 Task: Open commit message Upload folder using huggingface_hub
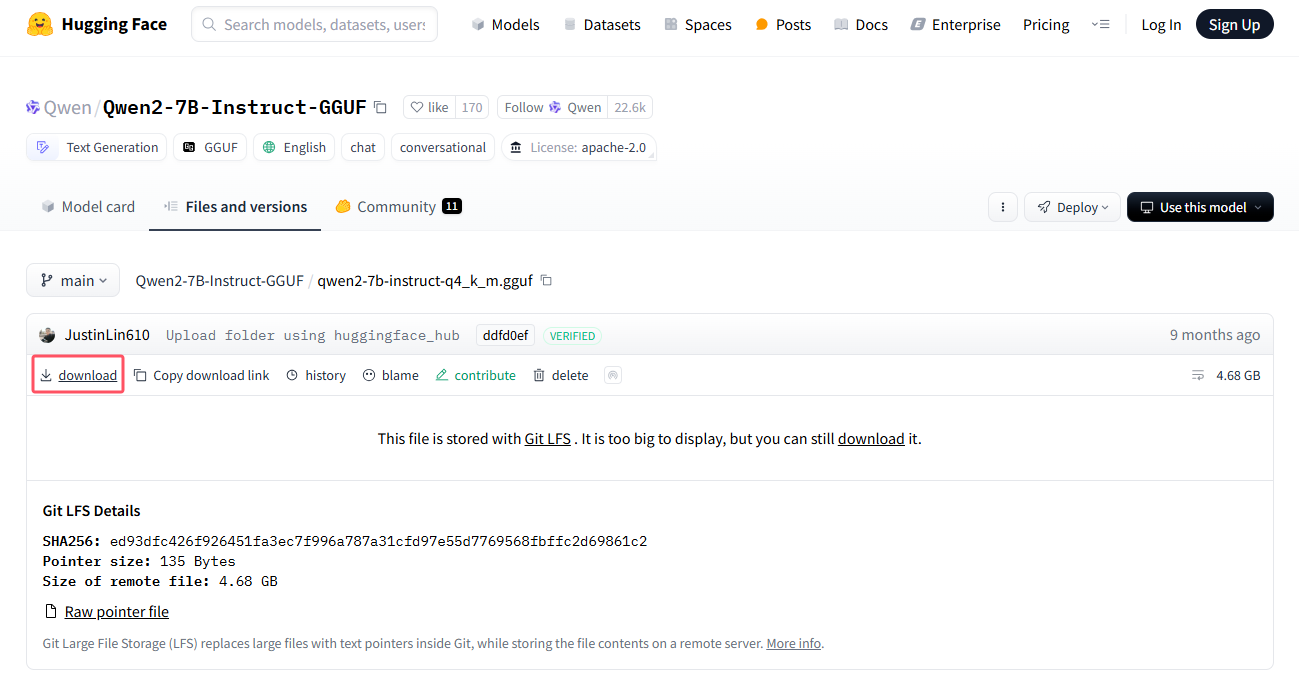coord(313,335)
